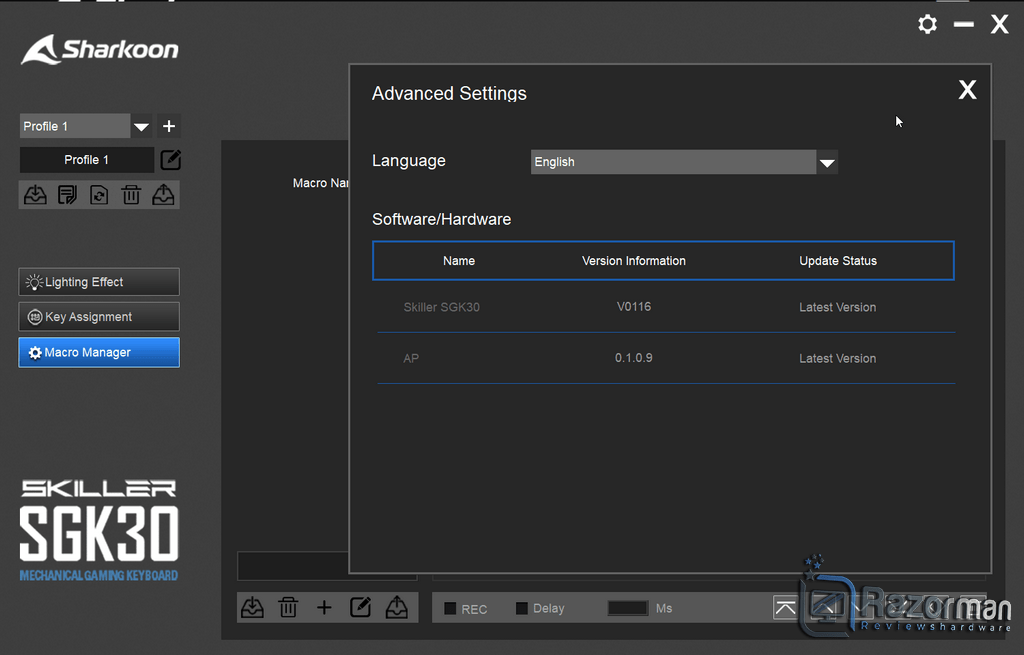Edit the Profile 1 name
The width and height of the screenshot is (1024, 655).
point(170,160)
